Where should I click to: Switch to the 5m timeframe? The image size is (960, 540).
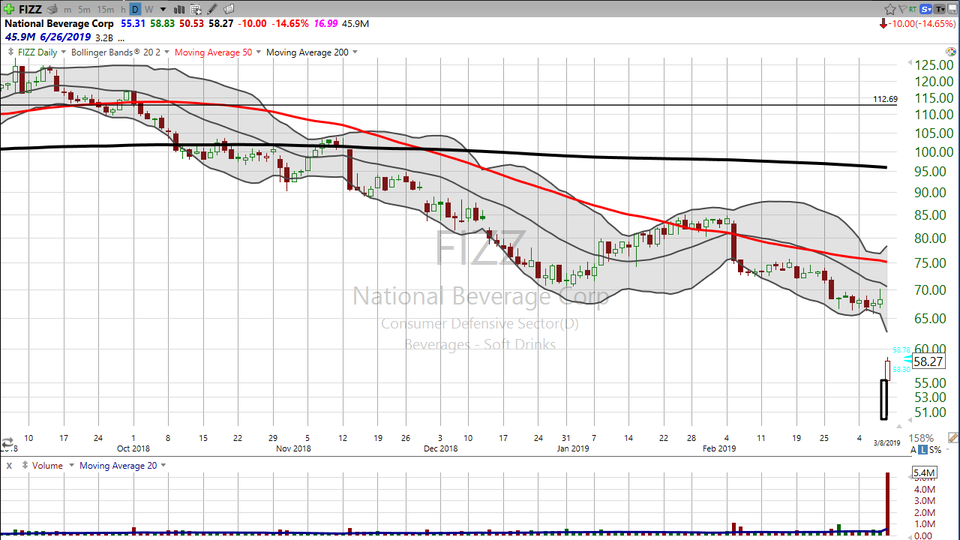[x=84, y=10]
